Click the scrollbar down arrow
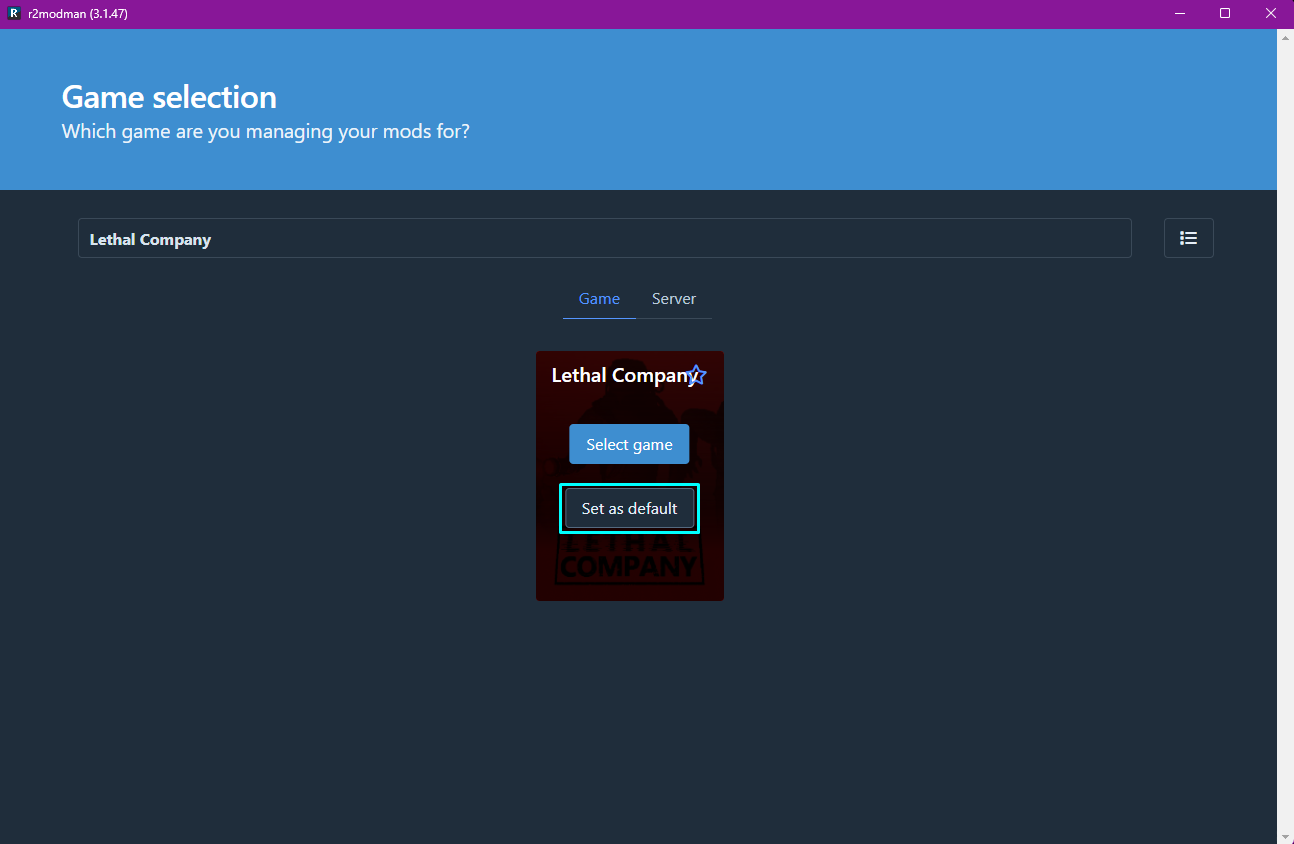The width and height of the screenshot is (1294, 844). 1285,836
